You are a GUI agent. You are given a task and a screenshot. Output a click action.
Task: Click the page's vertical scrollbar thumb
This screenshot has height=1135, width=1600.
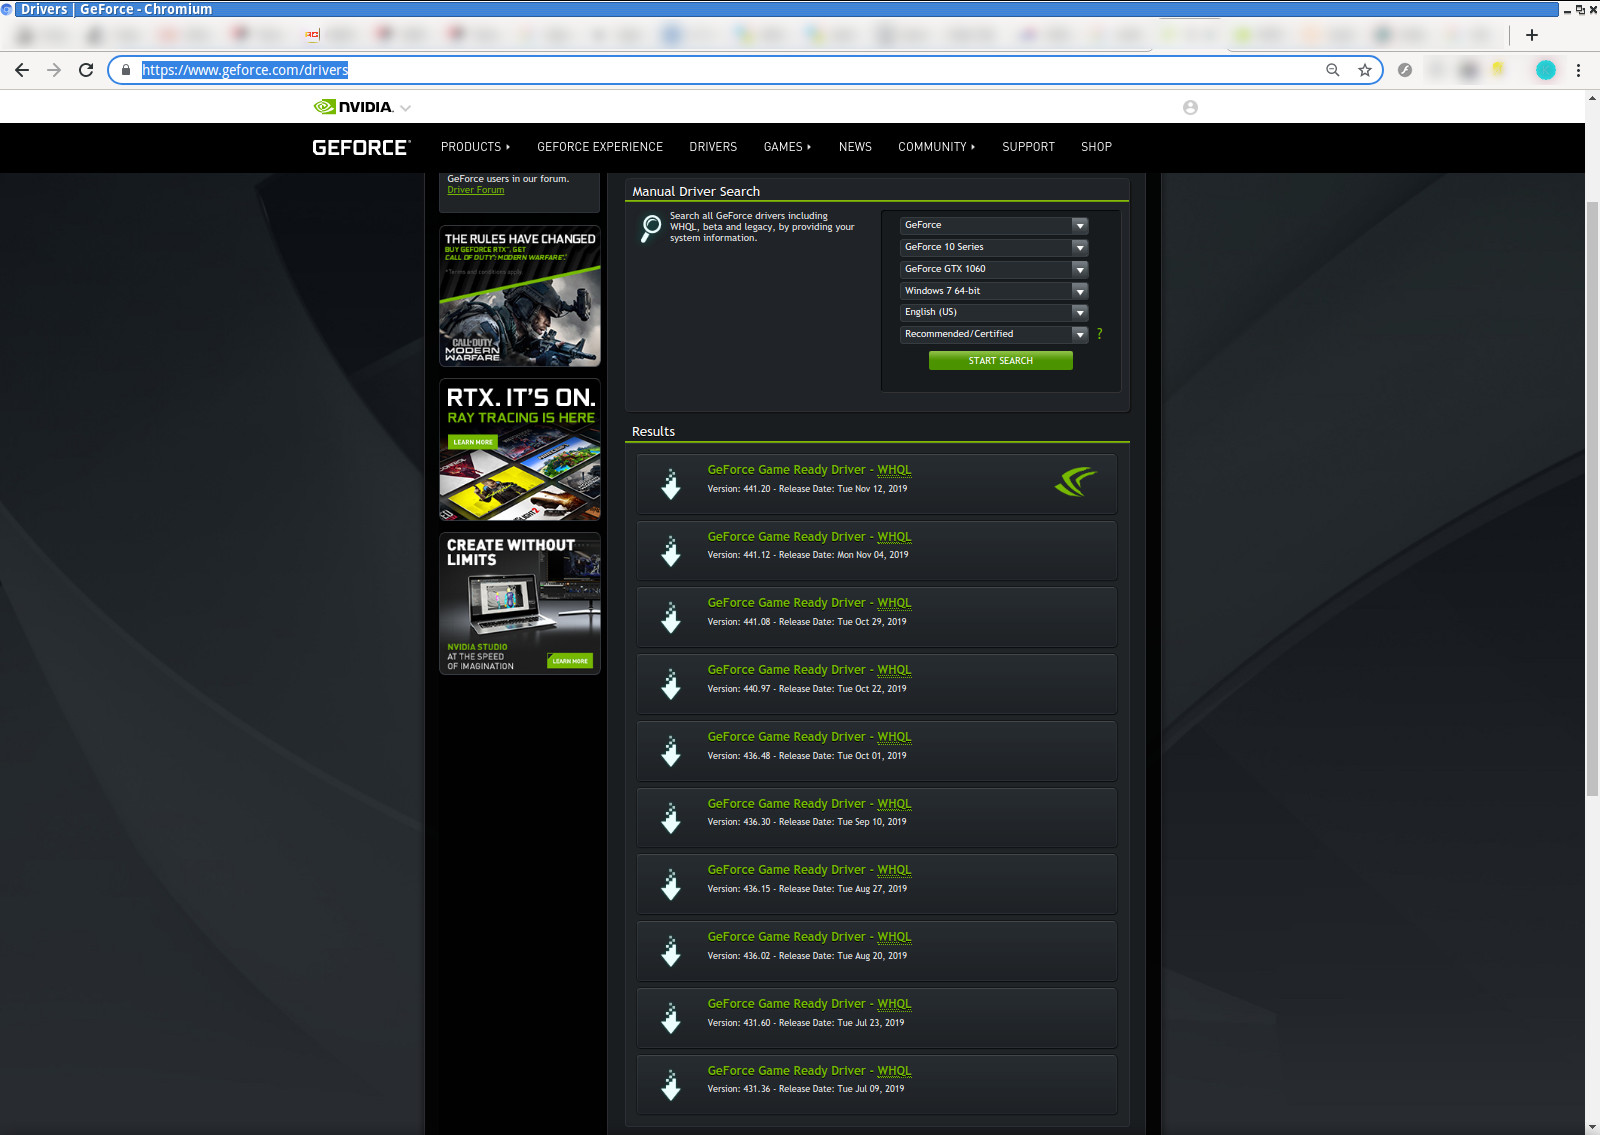click(x=1592, y=498)
